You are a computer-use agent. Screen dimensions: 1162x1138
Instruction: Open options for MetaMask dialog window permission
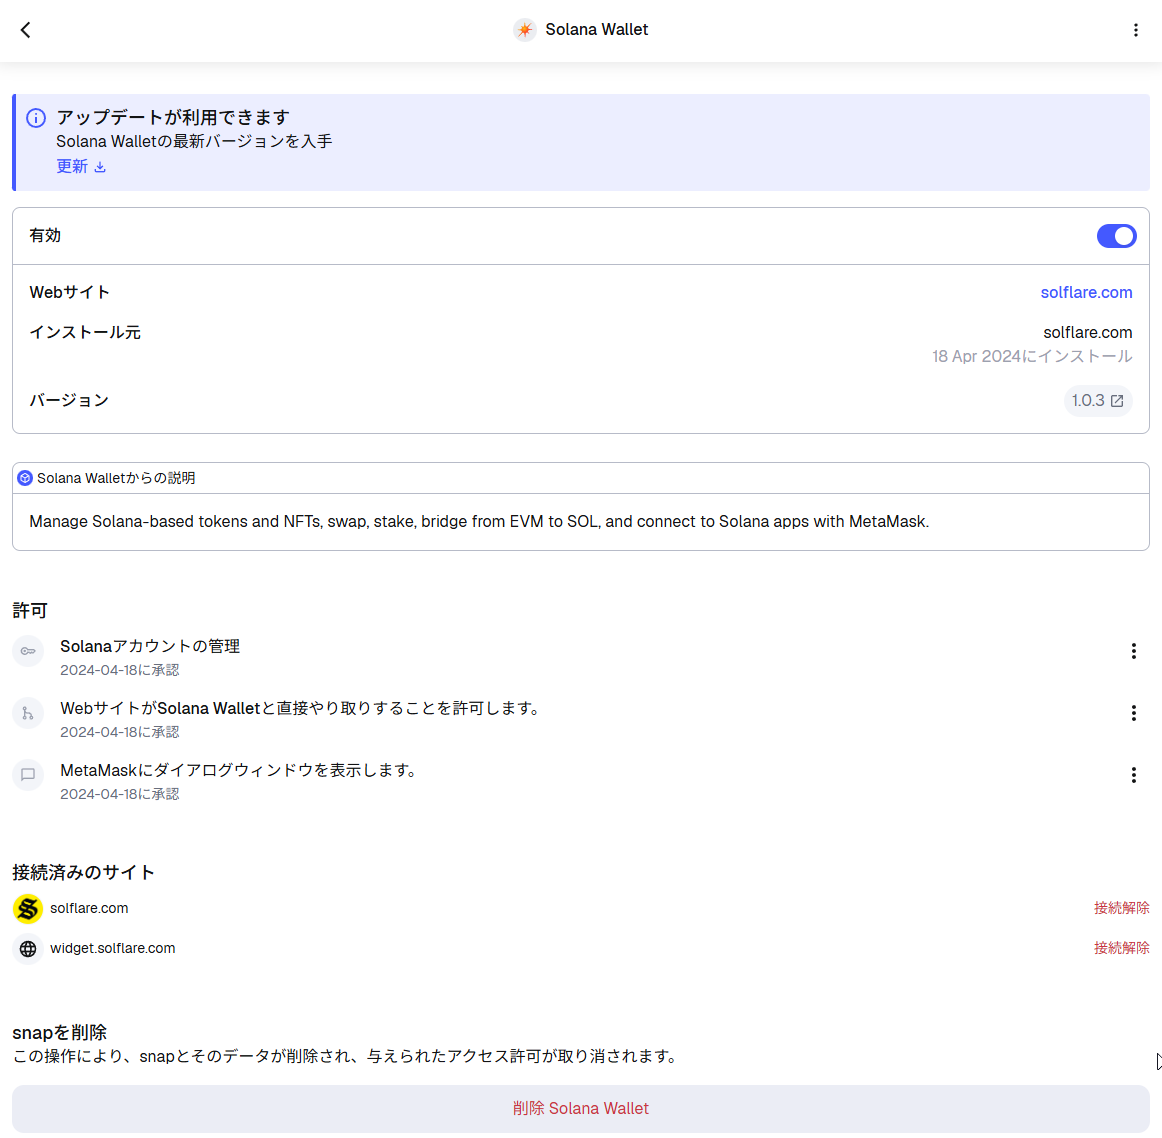1133,775
